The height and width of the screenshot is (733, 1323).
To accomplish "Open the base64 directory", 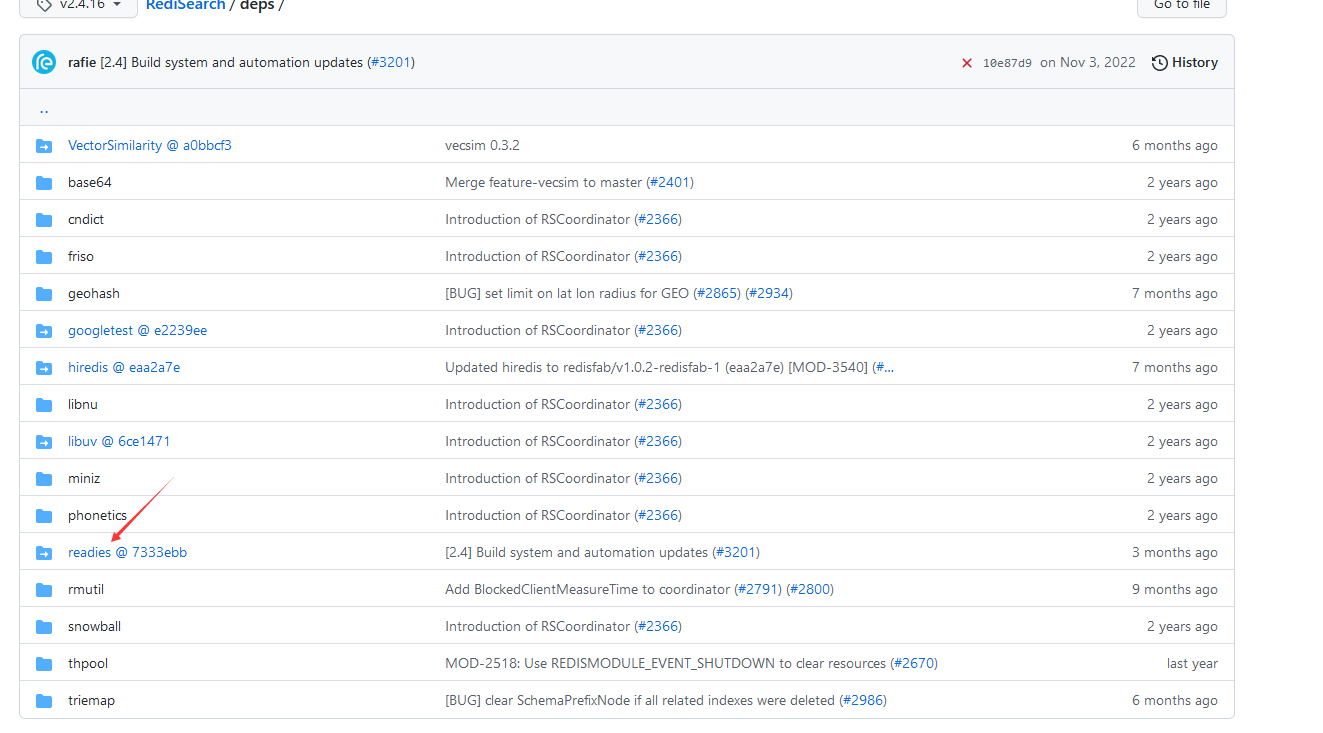I will 90,182.
